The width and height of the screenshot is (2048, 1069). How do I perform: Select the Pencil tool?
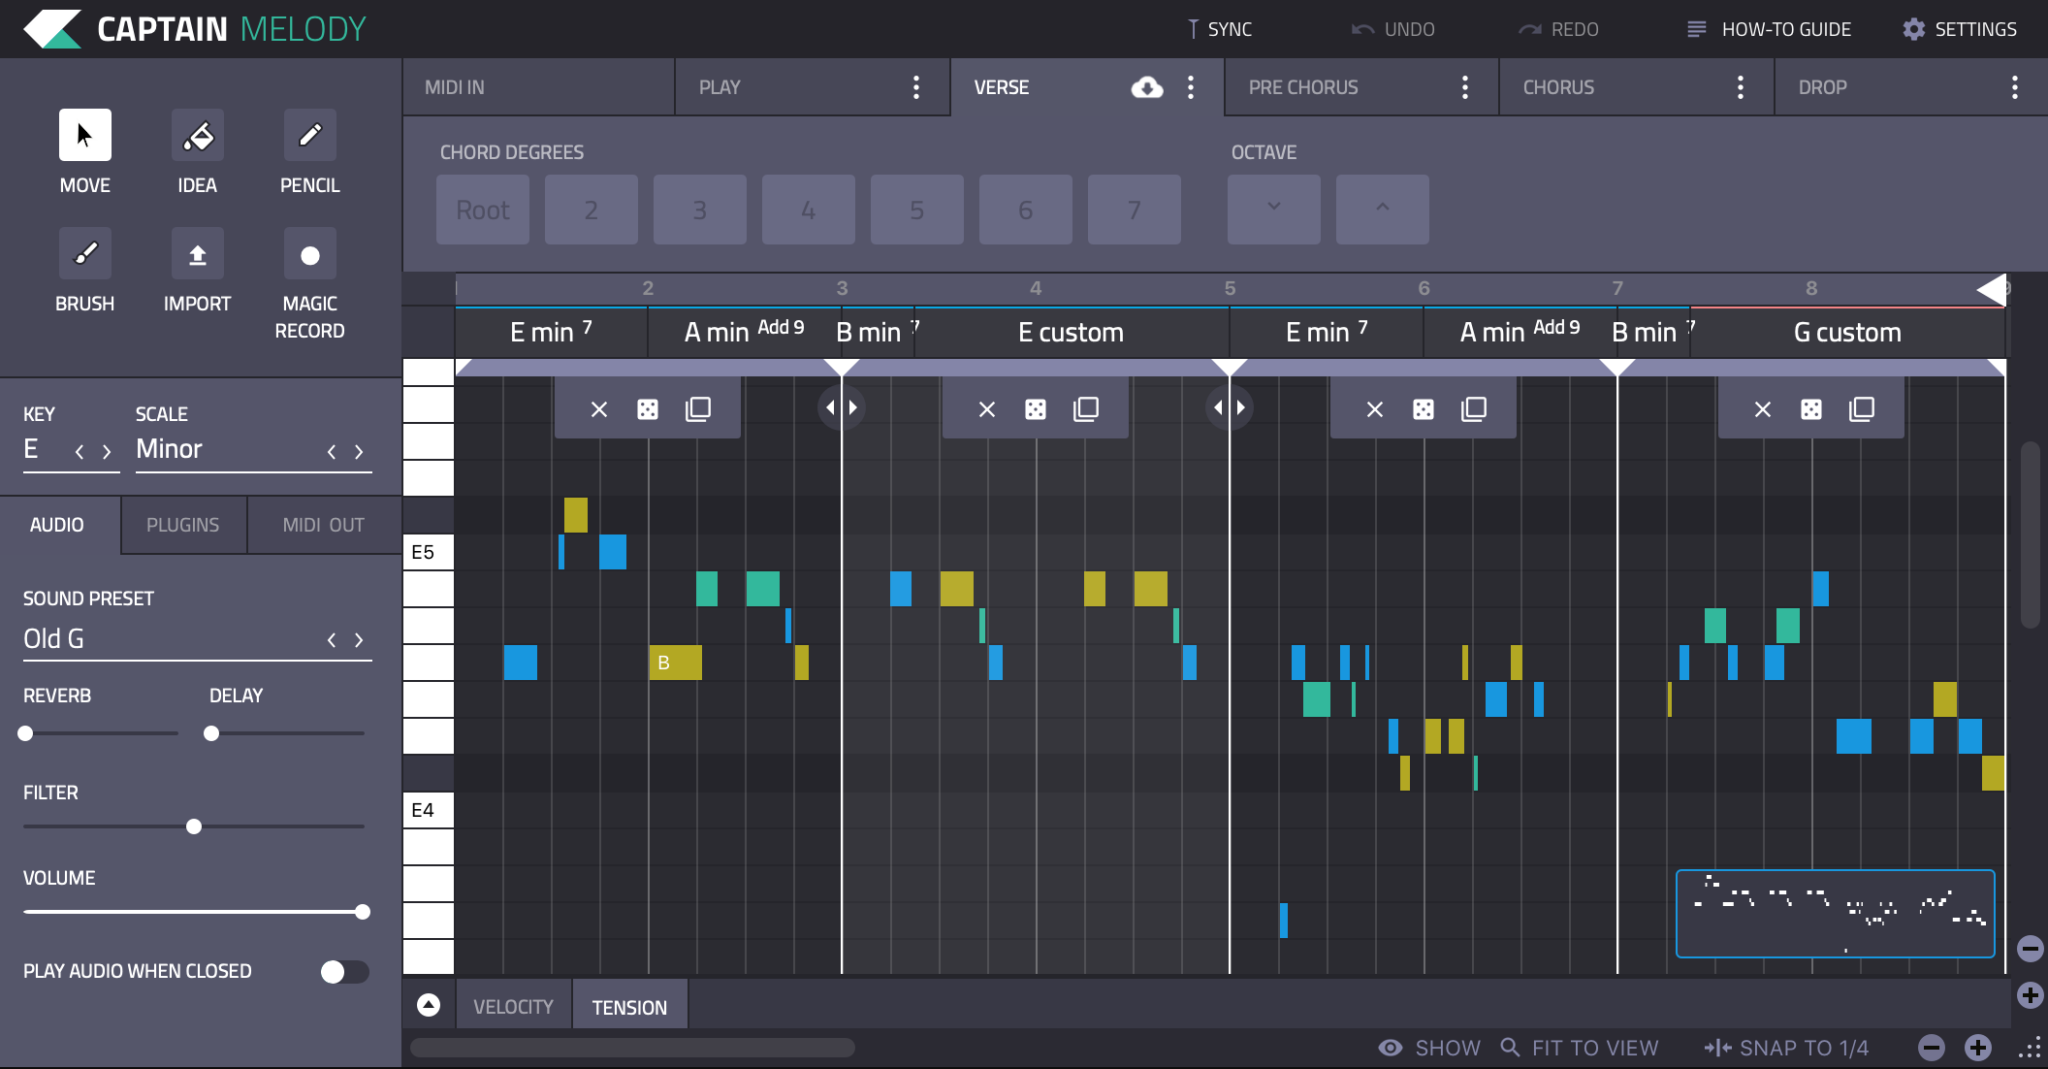pyautogui.click(x=310, y=135)
